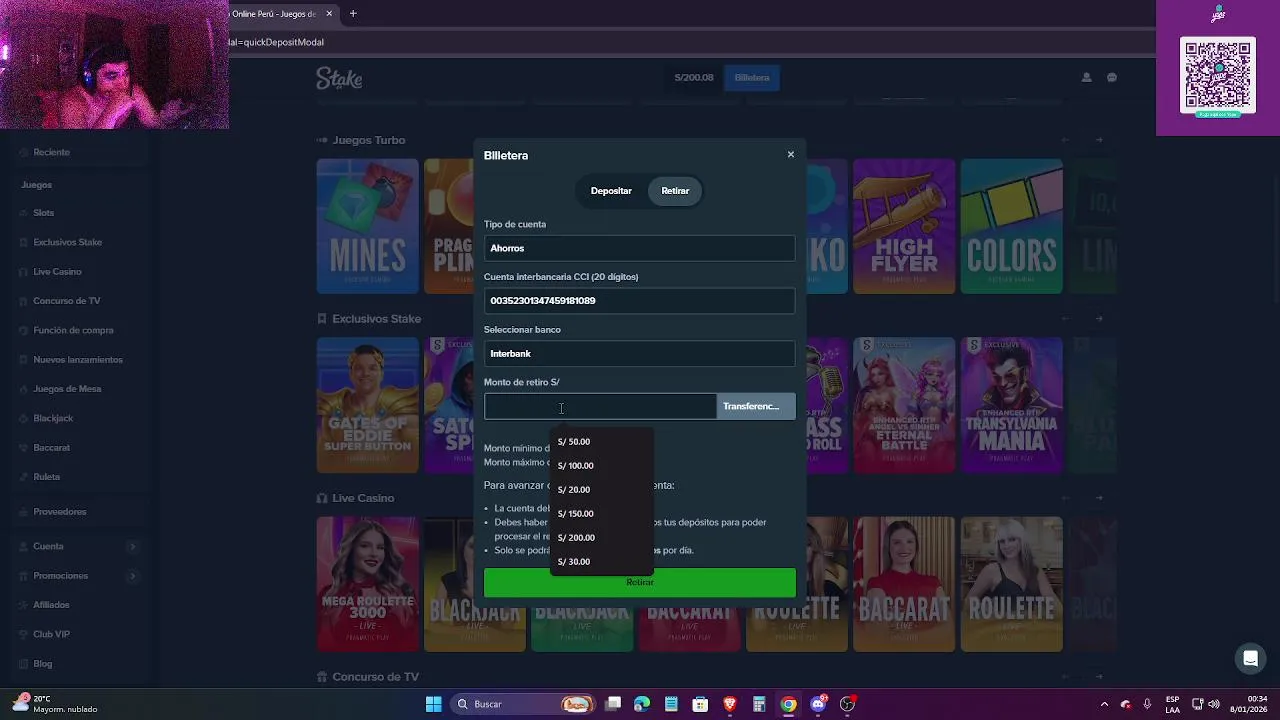
Task: Open the Transylvania Mania game thumbnail
Action: (x=1011, y=405)
